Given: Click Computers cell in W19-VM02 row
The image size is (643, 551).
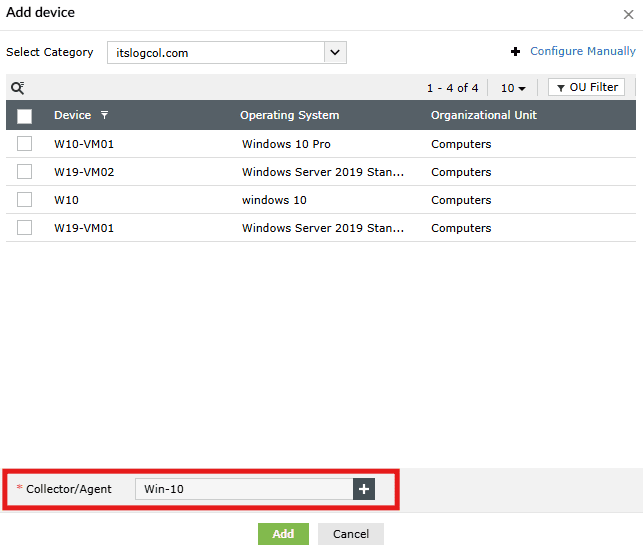Looking at the screenshot, I should pos(461,172).
